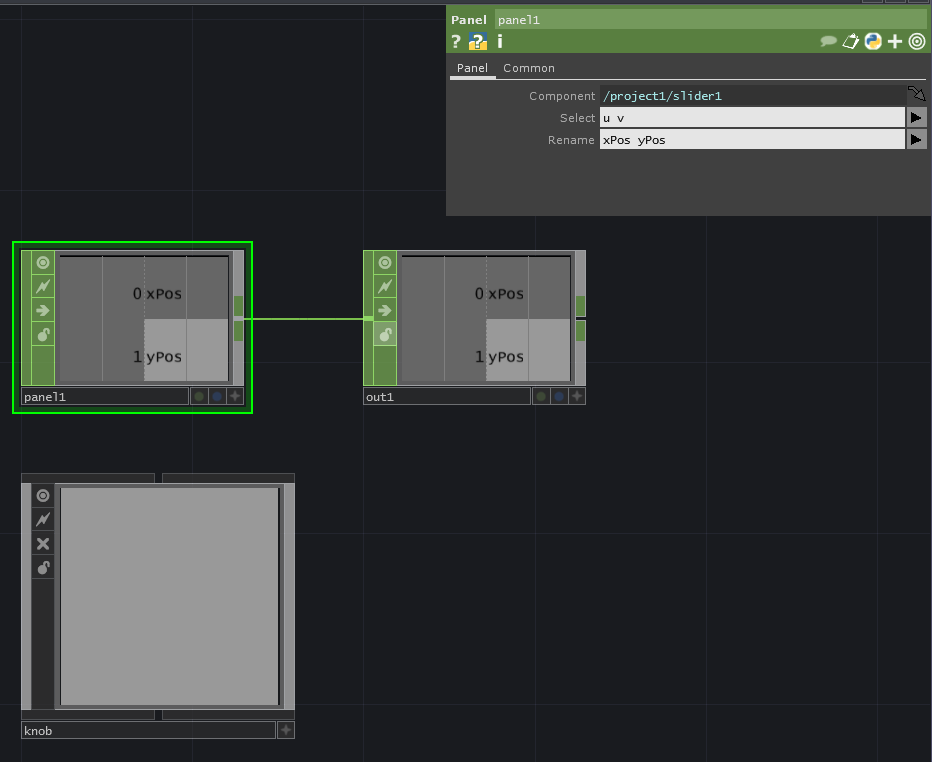The width and height of the screenshot is (932, 762).
Task: Add custom parameter with plus icon
Action: click(895, 41)
